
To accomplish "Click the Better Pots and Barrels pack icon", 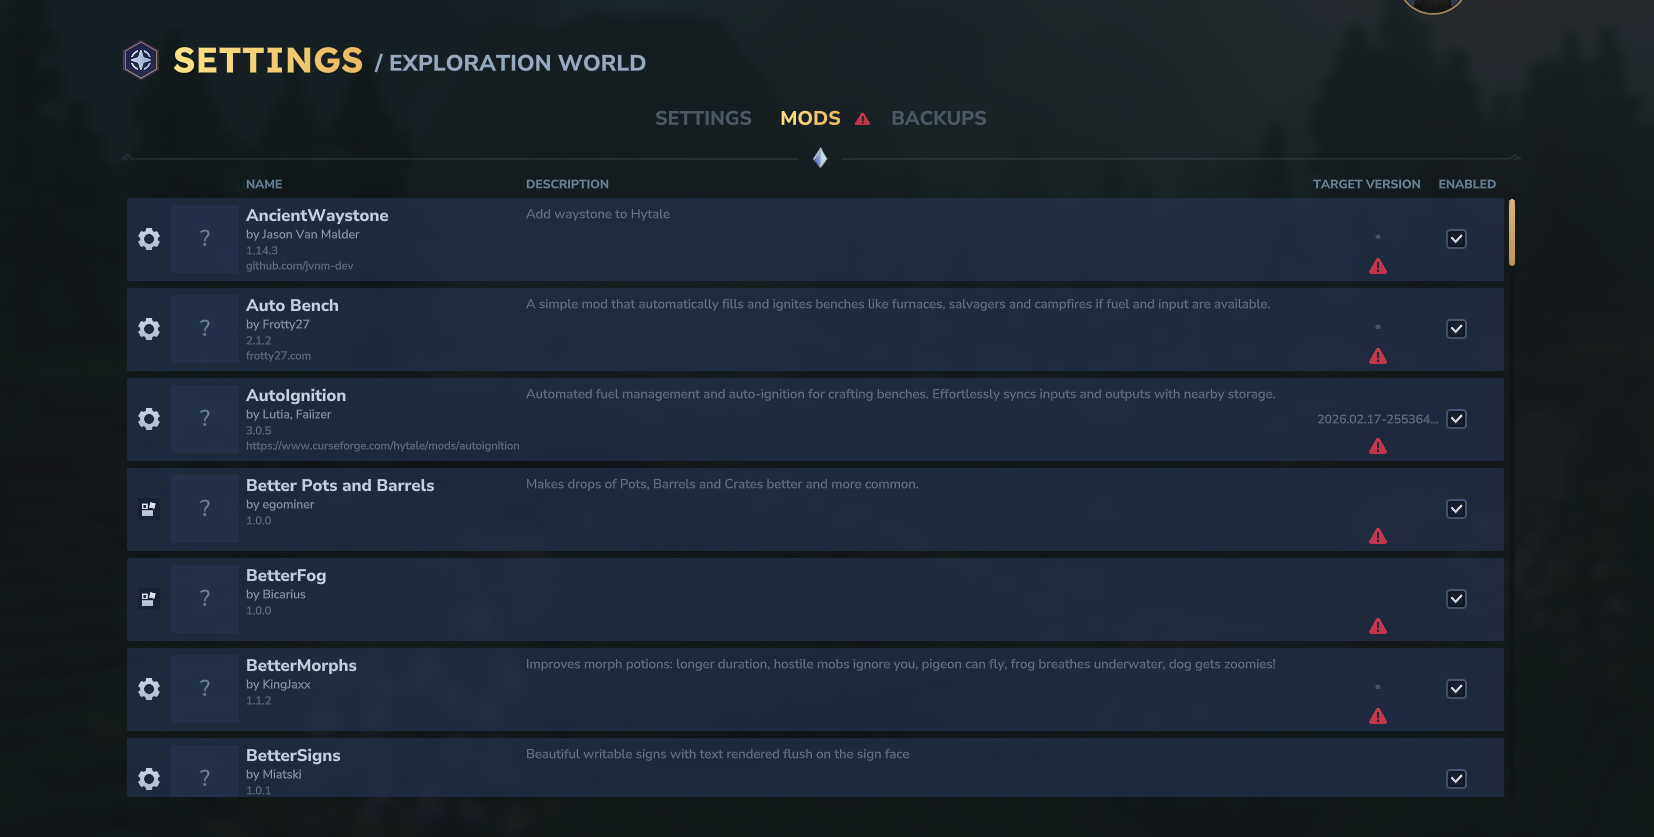I will pyautogui.click(x=149, y=509).
